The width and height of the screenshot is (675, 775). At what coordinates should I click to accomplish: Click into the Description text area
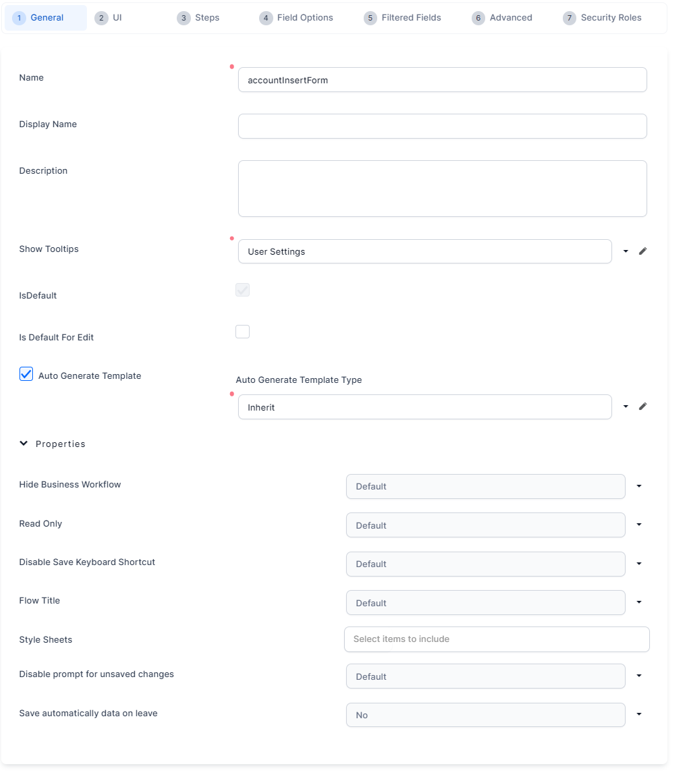442,188
